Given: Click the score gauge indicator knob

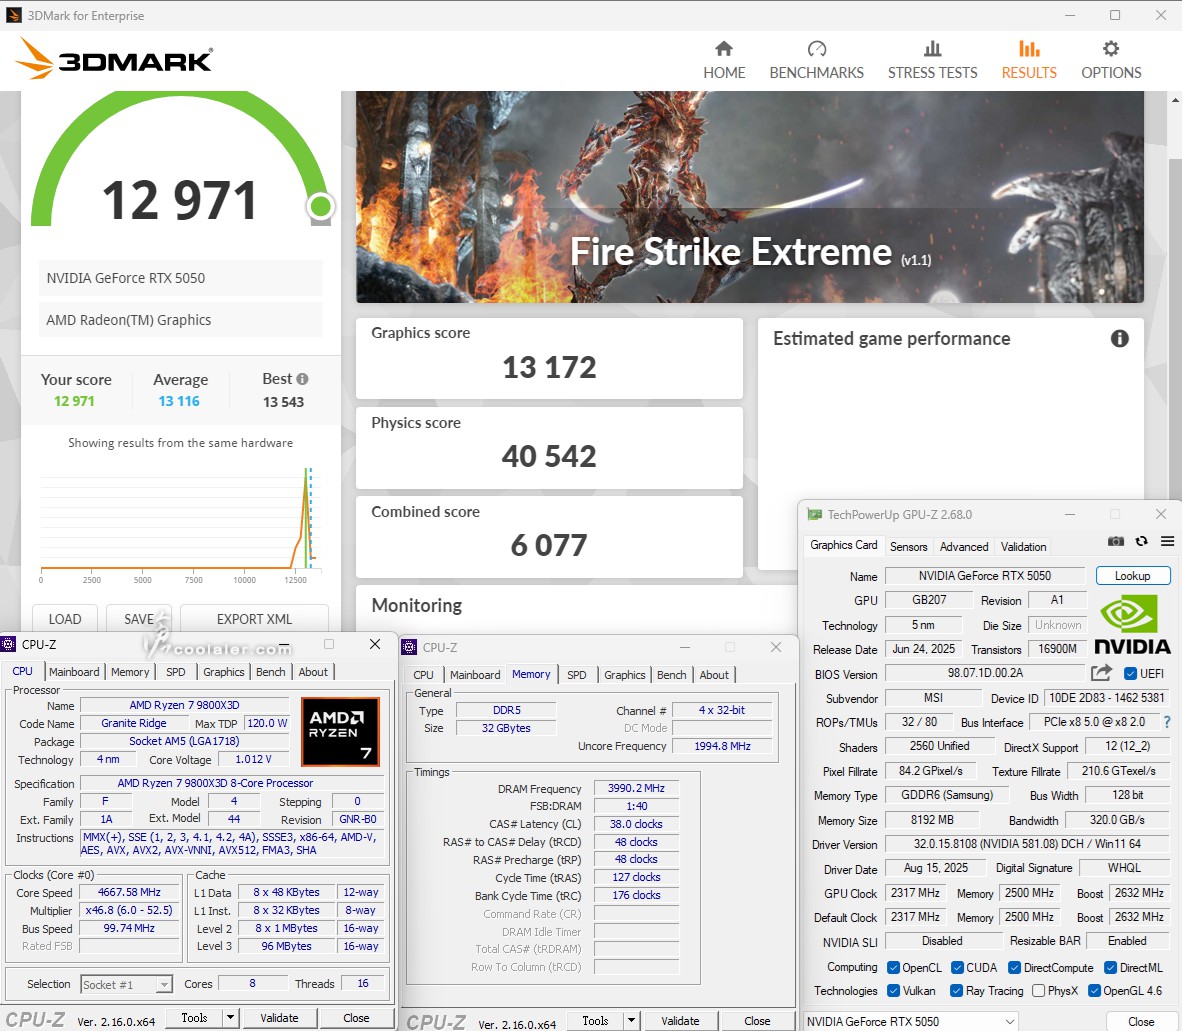Looking at the screenshot, I should click(320, 206).
